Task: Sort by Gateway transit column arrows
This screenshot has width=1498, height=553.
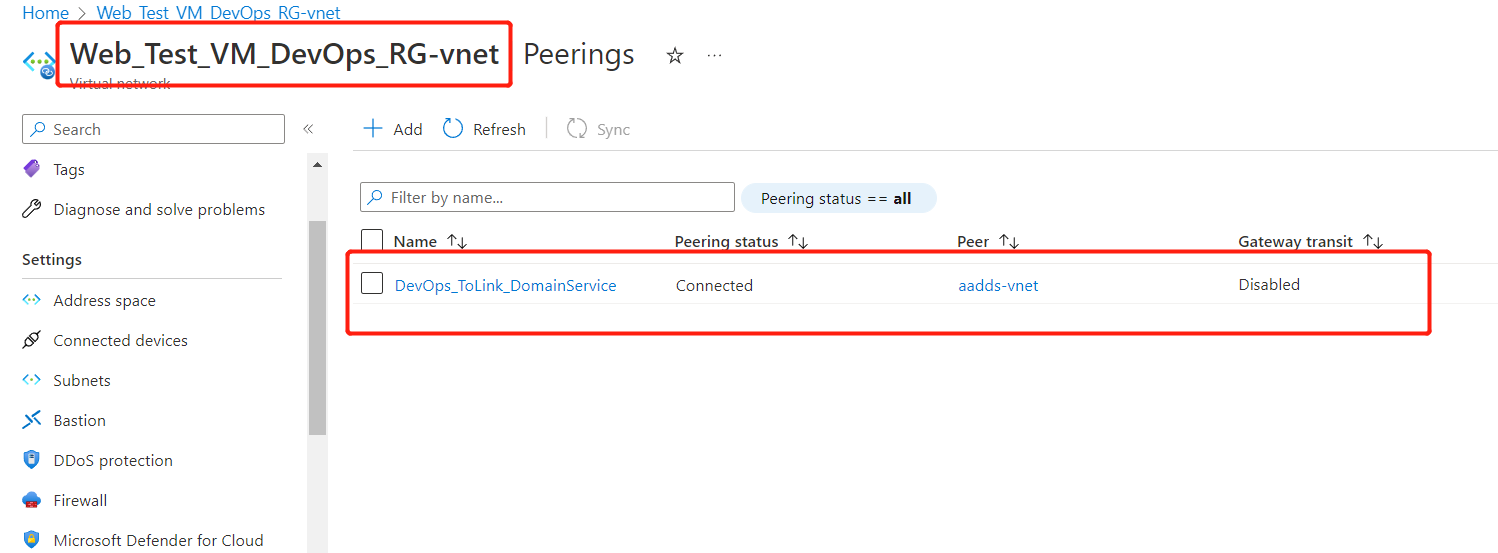Action: tap(1373, 241)
